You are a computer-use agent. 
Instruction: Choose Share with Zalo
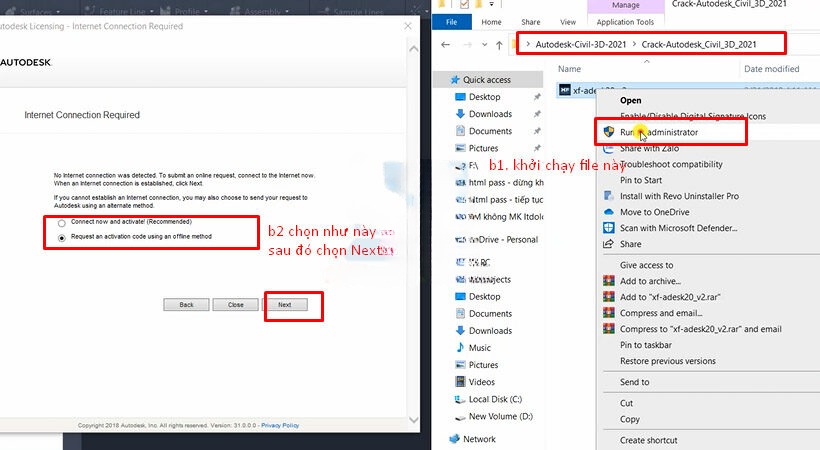[x=650, y=148]
